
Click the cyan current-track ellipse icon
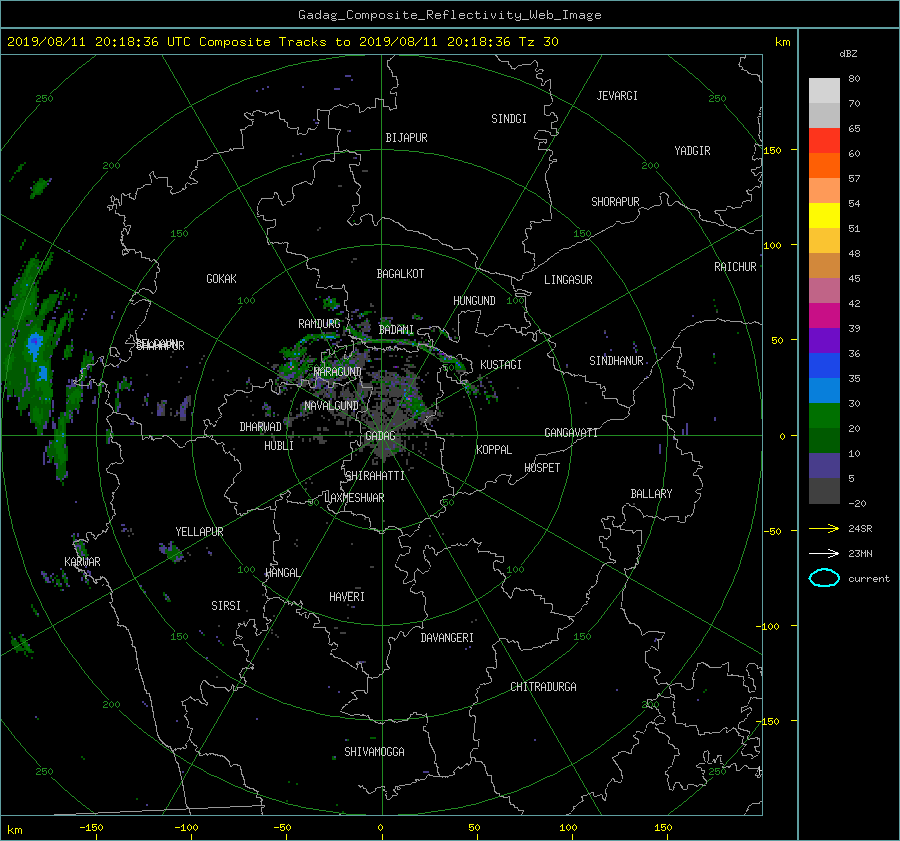pyautogui.click(x=824, y=578)
